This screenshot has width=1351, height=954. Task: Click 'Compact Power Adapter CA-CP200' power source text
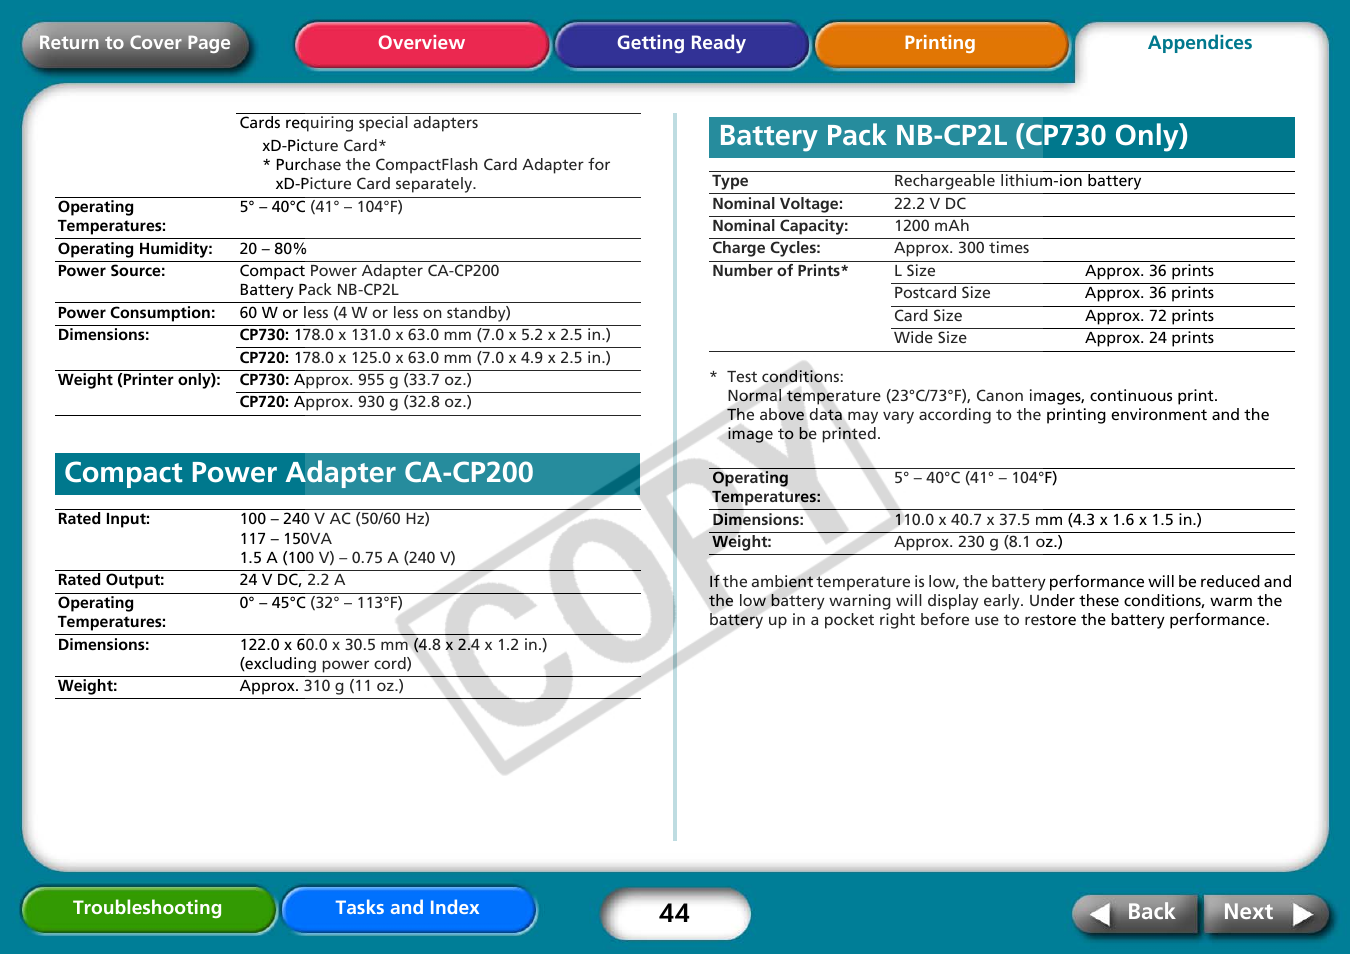(x=369, y=271)
